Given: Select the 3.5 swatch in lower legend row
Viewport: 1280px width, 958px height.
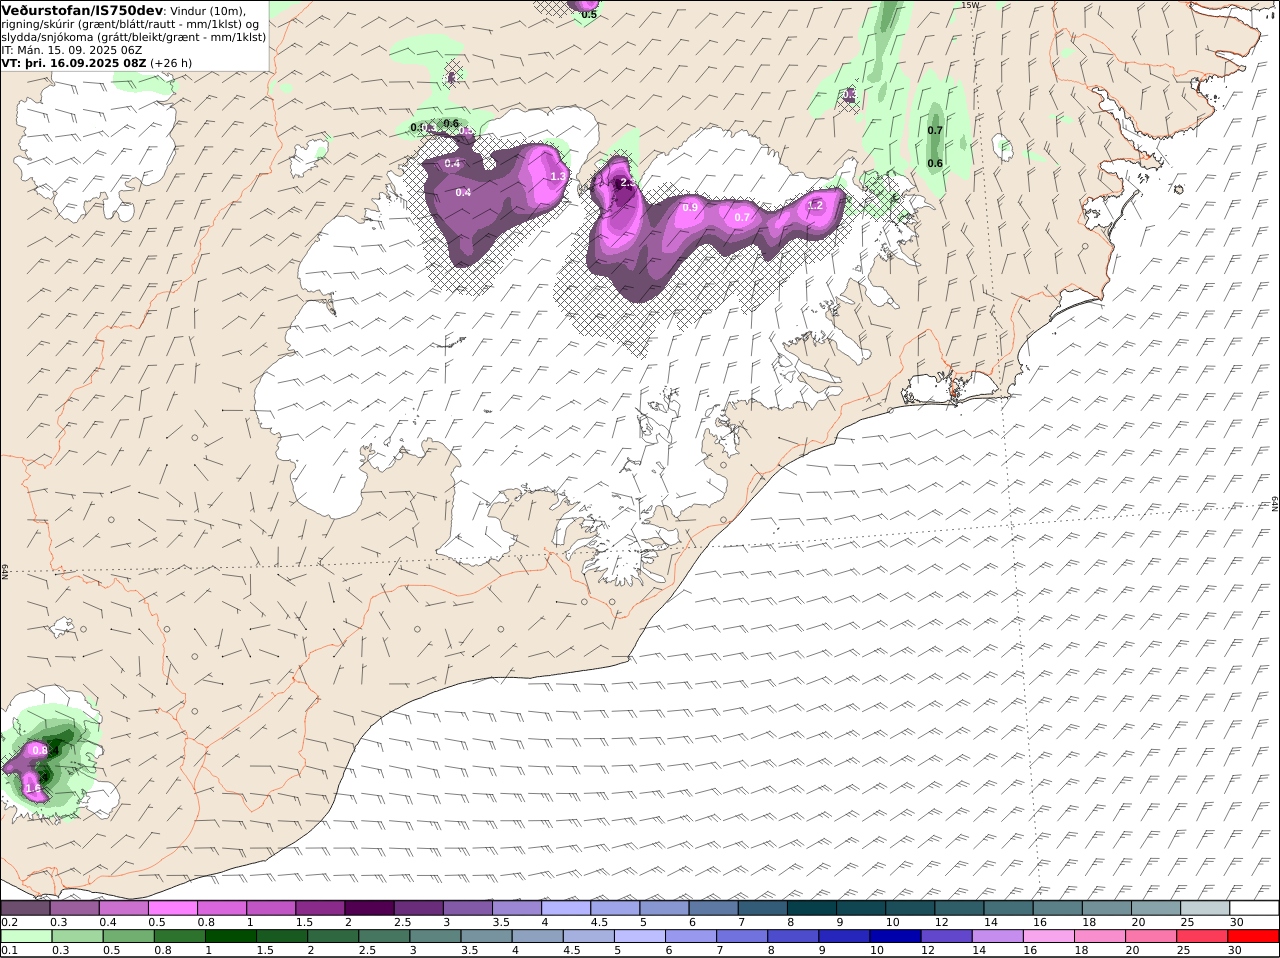Looking at the screenshot, I should 485,937.
